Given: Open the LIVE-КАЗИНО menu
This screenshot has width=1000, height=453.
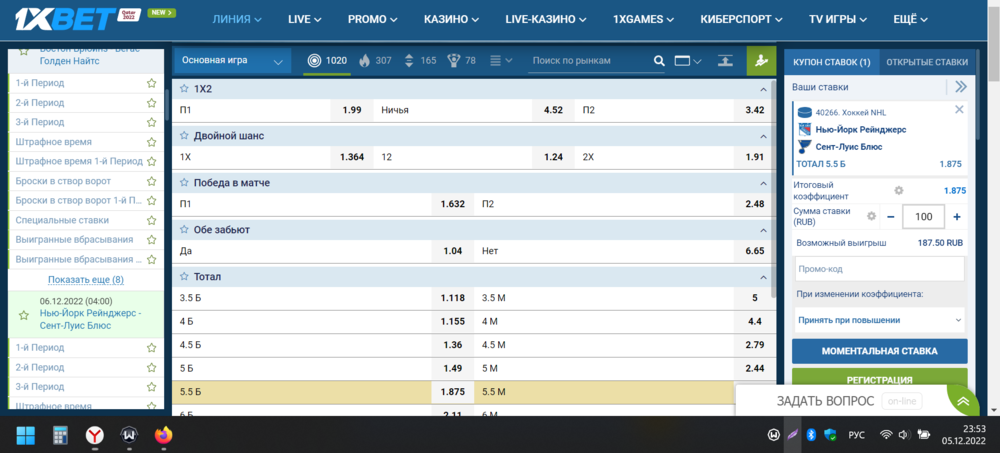Looking at the screenshot, I should coord(546,19).
